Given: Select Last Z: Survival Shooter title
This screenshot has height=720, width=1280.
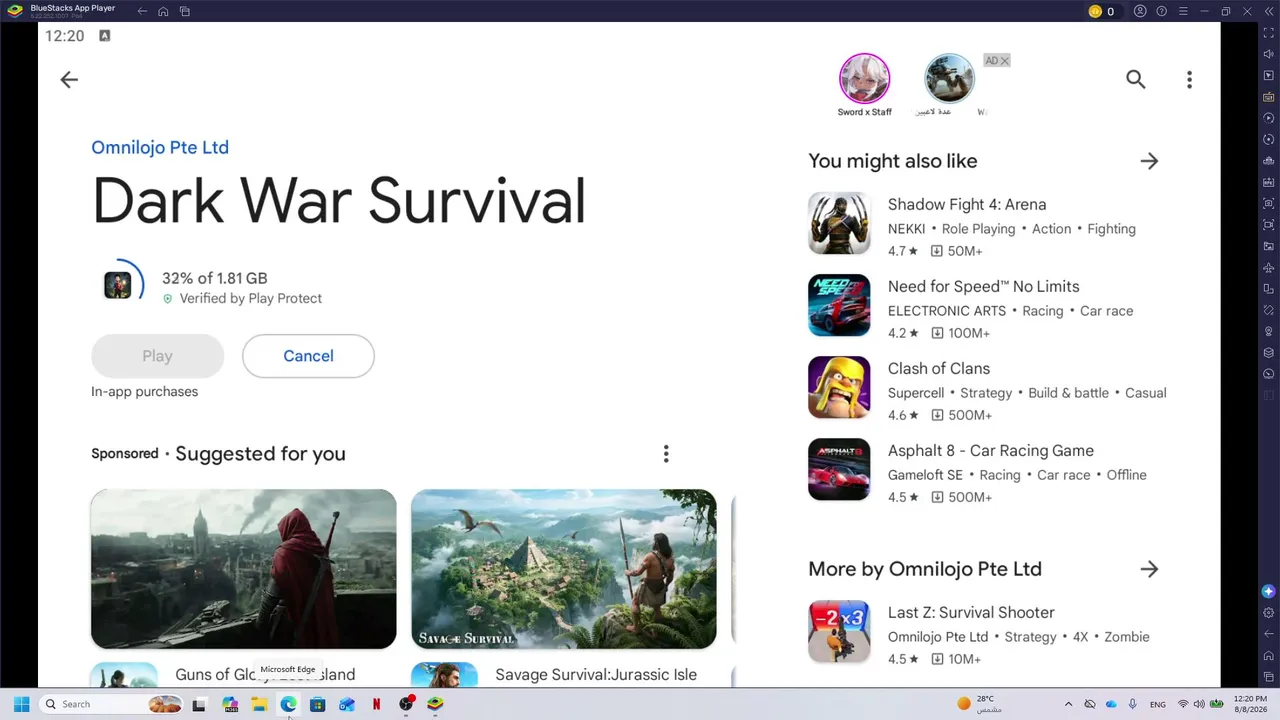Looking at the screenshot, I should [x=971, y=613].
